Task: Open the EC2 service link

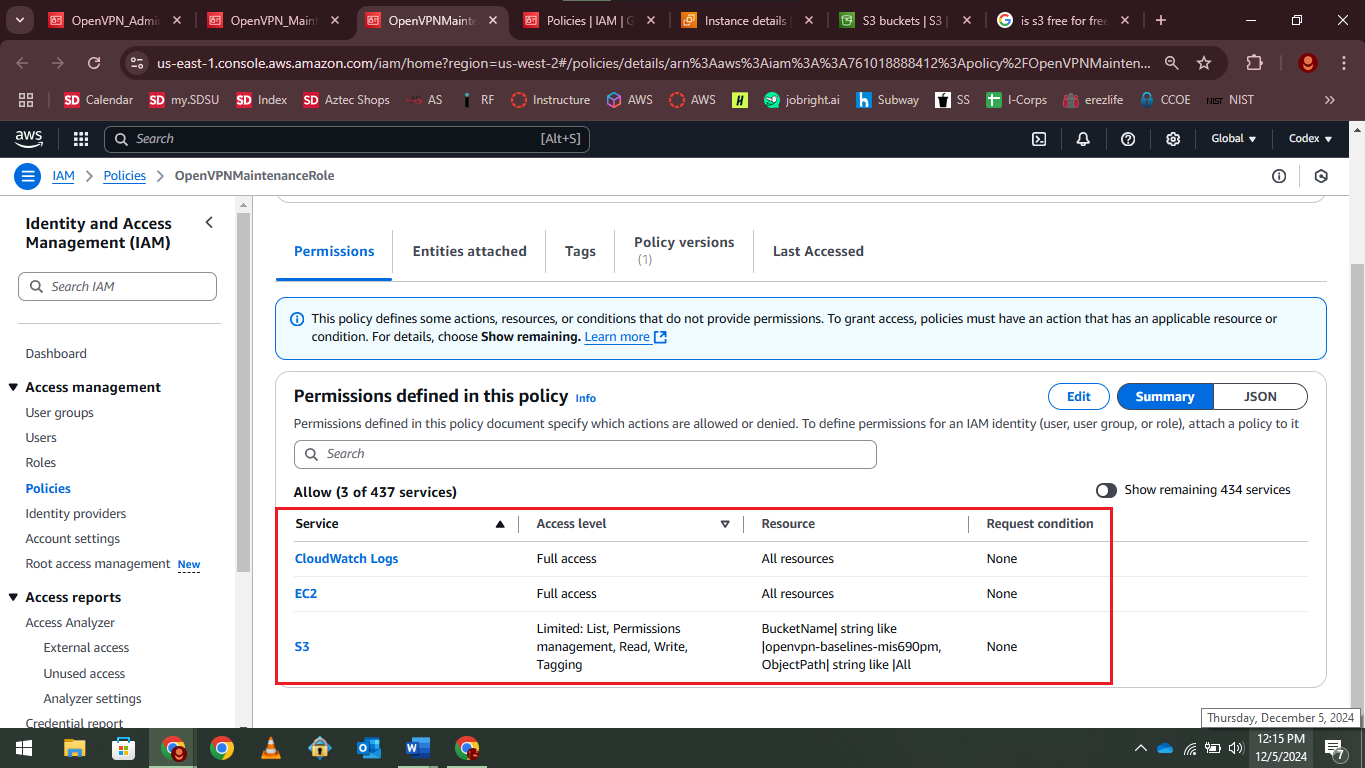Action: [306, 594]
